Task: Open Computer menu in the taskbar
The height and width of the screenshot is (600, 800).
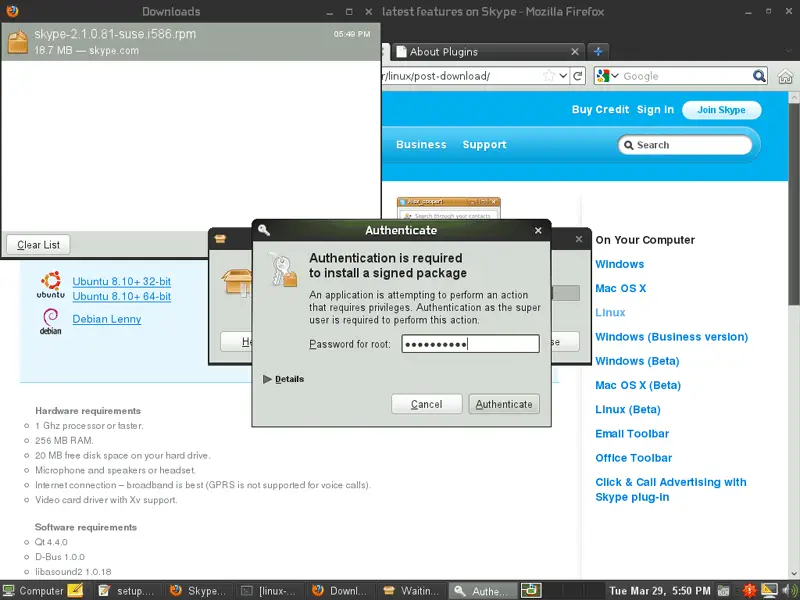Action: pyautogui.click(x=33, y=590)
